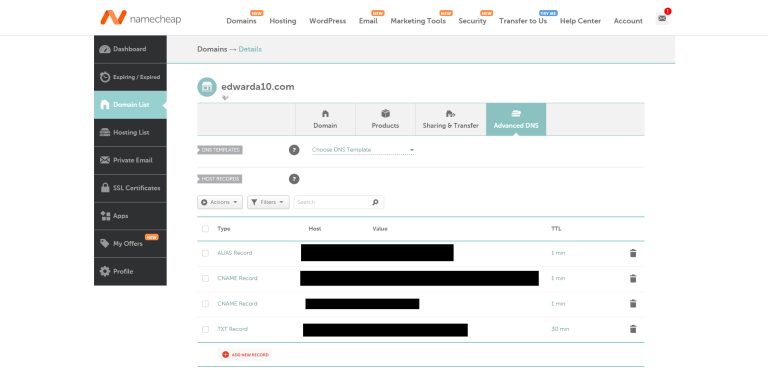Viewport: 768px width, 370px height.
Task: Click the Hosting List server icon
Action: coord(105,132)
